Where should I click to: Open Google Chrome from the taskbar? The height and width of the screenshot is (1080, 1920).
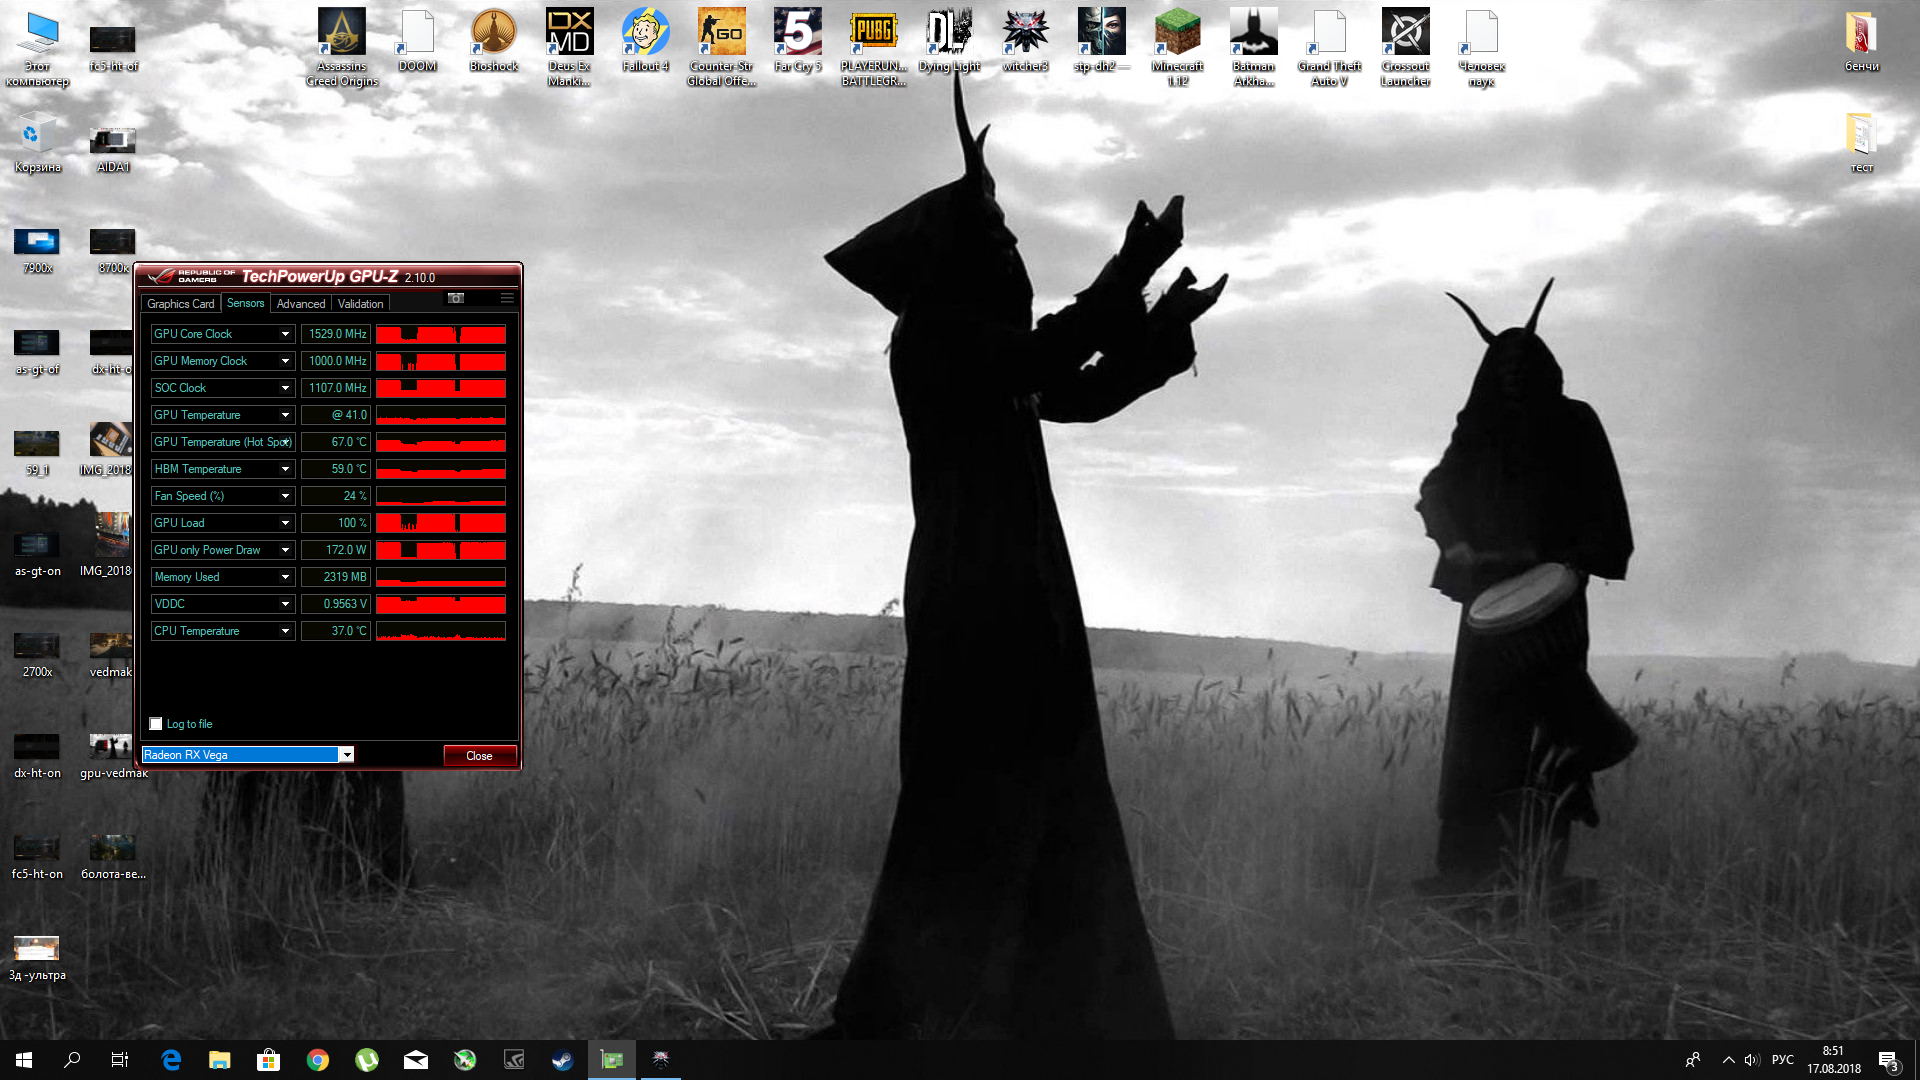(318, 1060)
